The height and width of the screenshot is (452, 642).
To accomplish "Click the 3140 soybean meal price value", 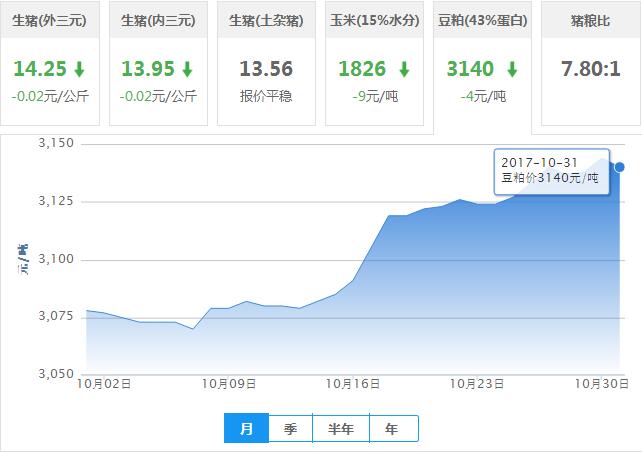I will click(470, 69).
